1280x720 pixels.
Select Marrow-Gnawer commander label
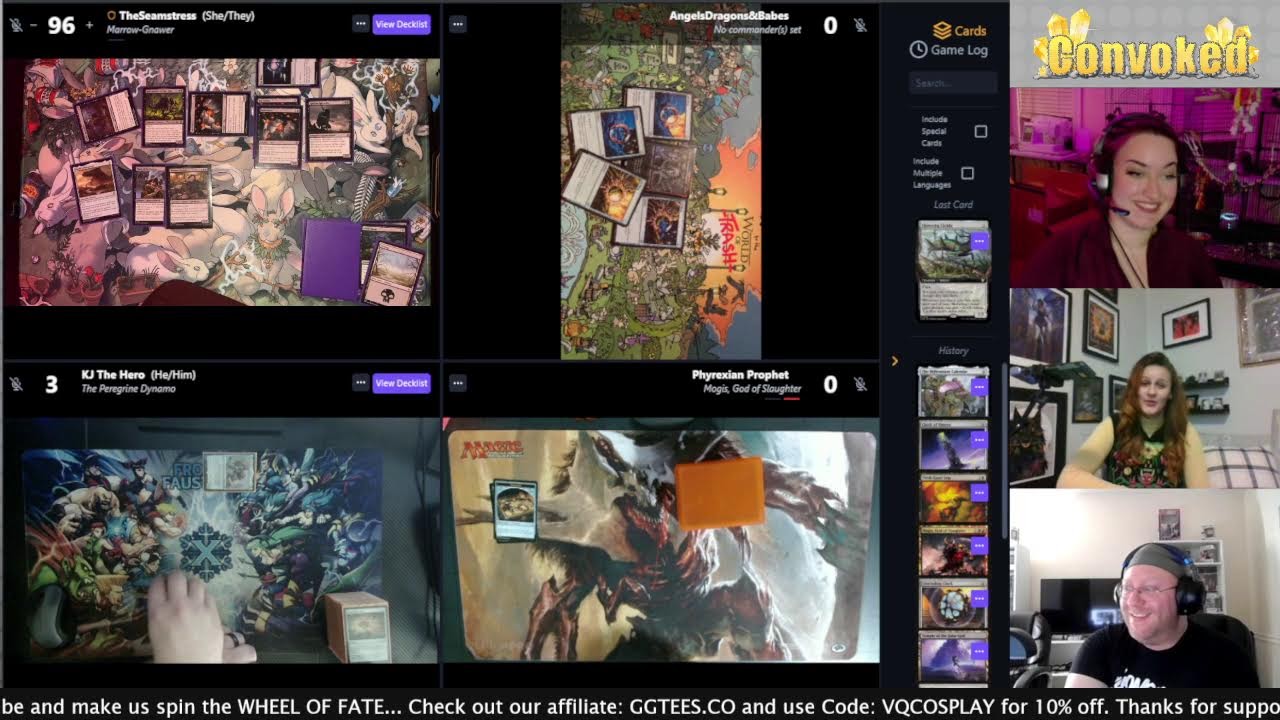(141, 30)
